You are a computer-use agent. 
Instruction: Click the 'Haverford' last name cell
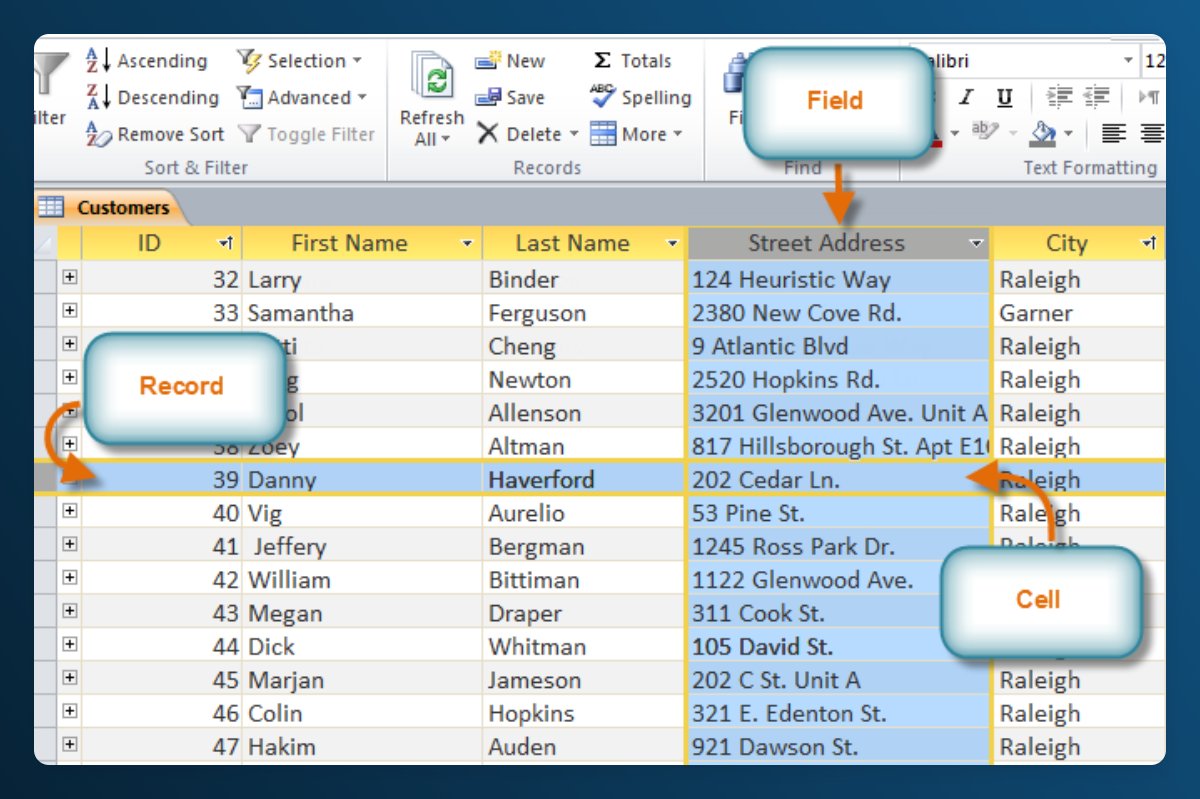[584, 479]
